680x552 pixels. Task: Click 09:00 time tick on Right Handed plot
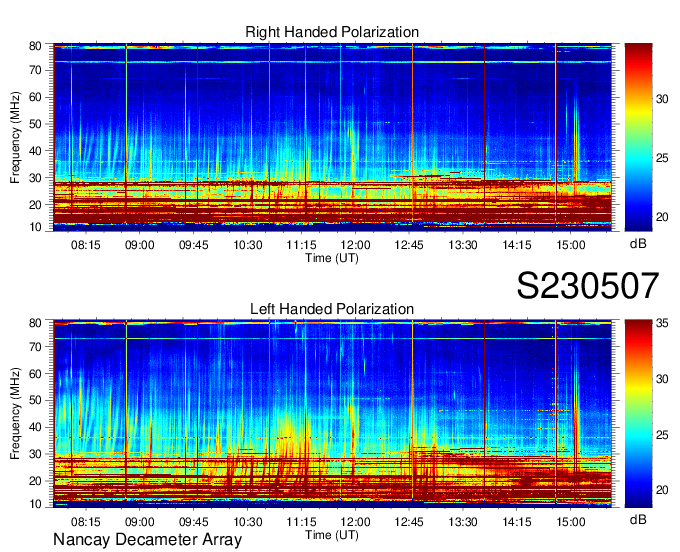click(140, 245)
